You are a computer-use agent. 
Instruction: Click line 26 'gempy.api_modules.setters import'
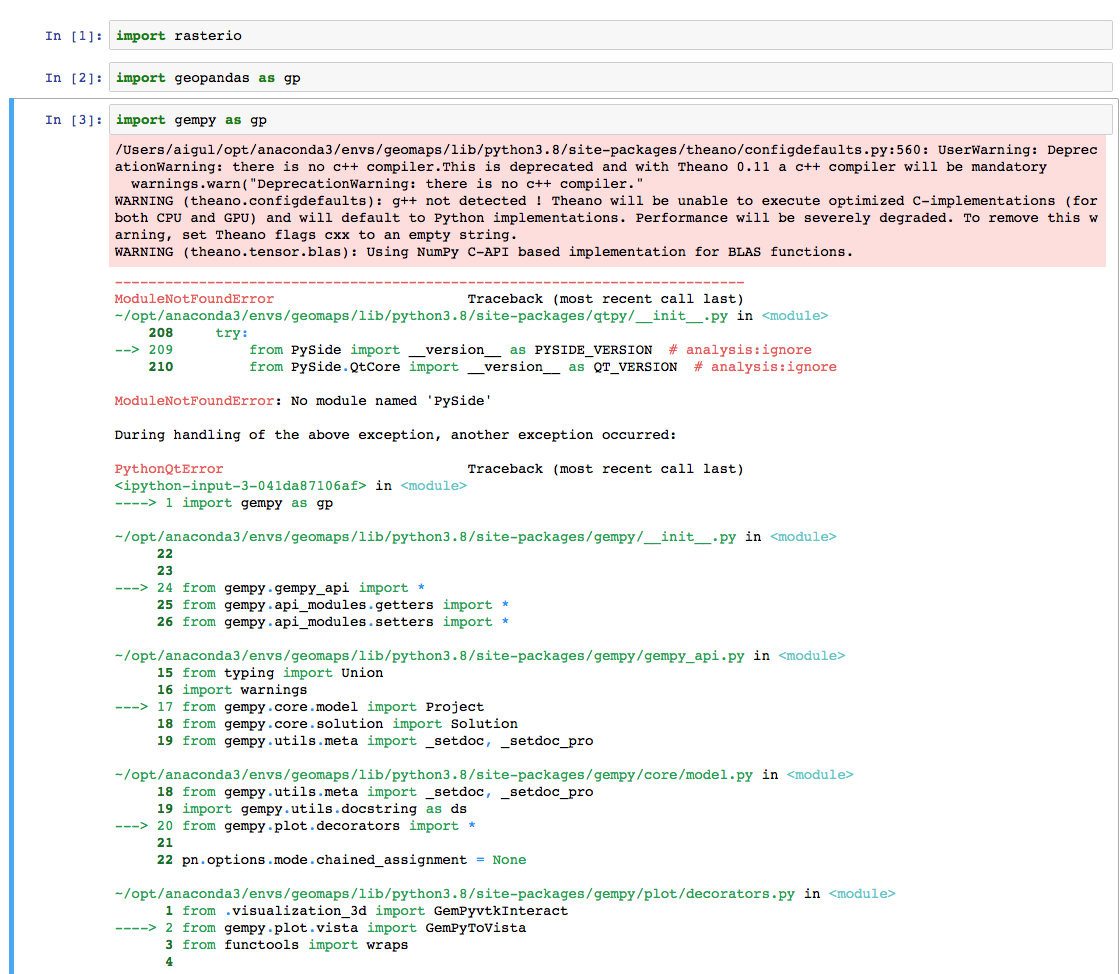coord(332,622)
